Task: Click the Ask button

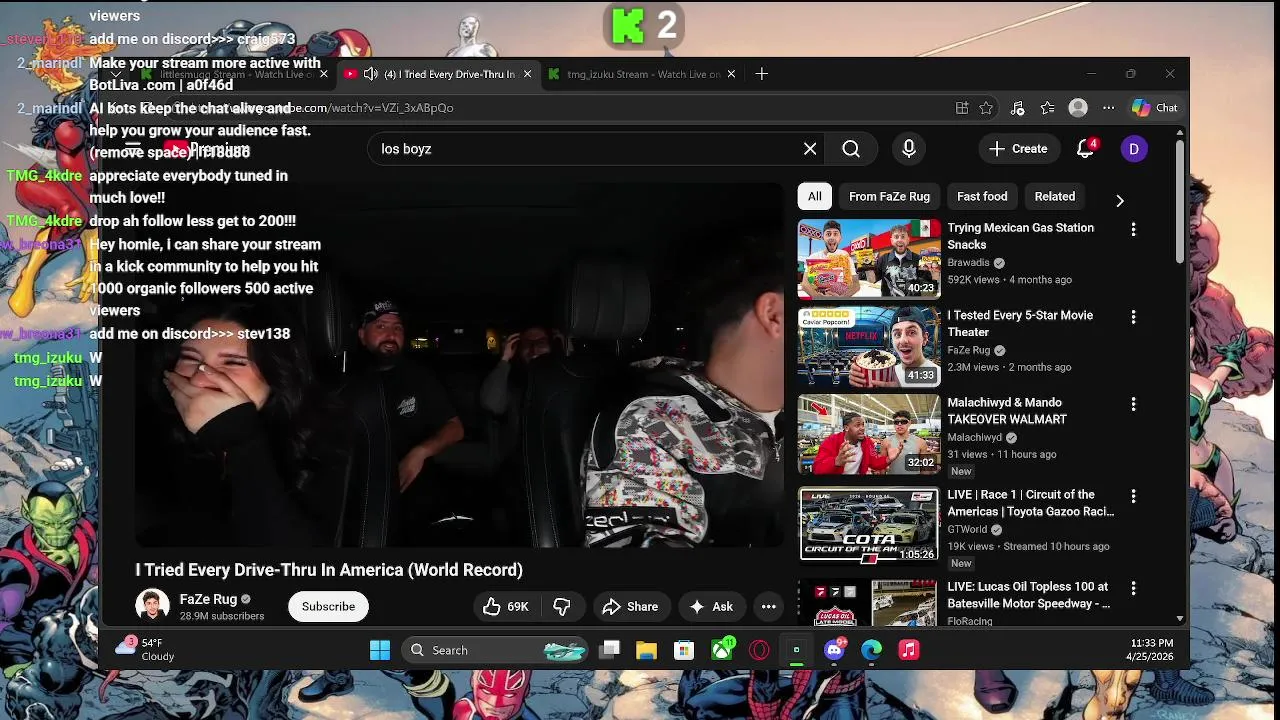Action: pos(711,606)
